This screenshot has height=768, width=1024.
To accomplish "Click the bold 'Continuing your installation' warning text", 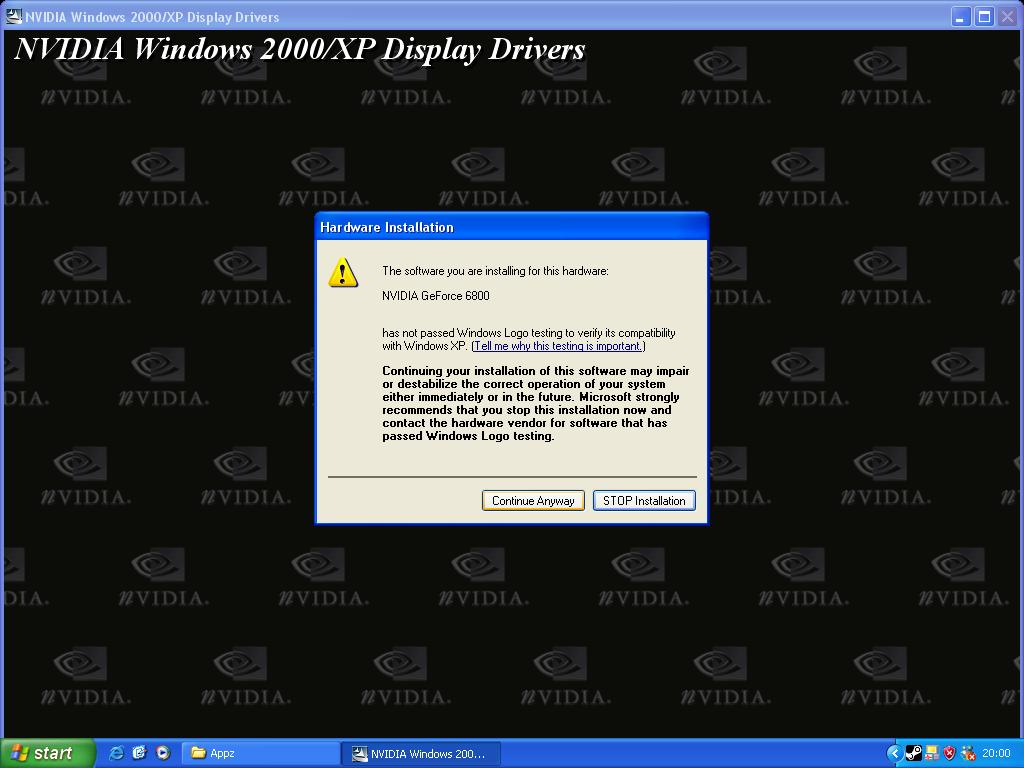I will point(536,404).
